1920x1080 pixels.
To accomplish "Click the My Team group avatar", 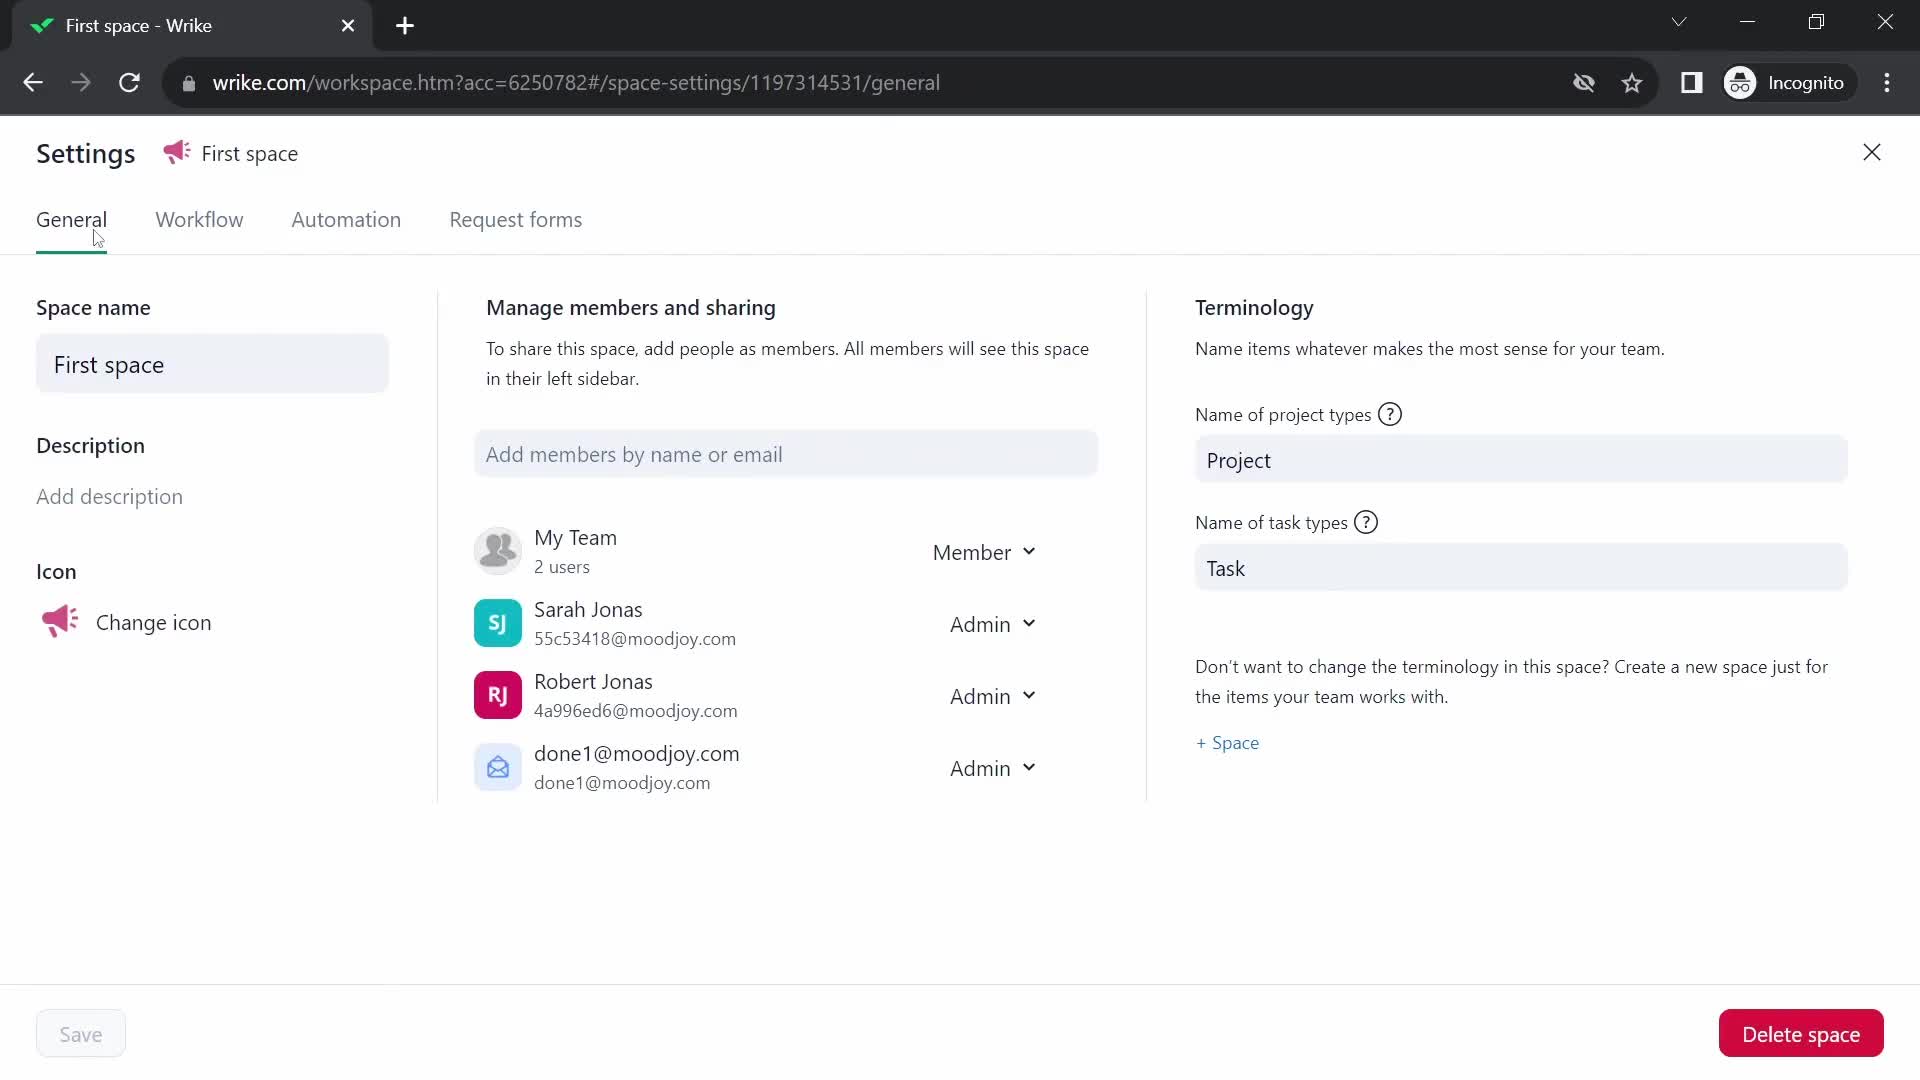I will [x=497, y=551].
